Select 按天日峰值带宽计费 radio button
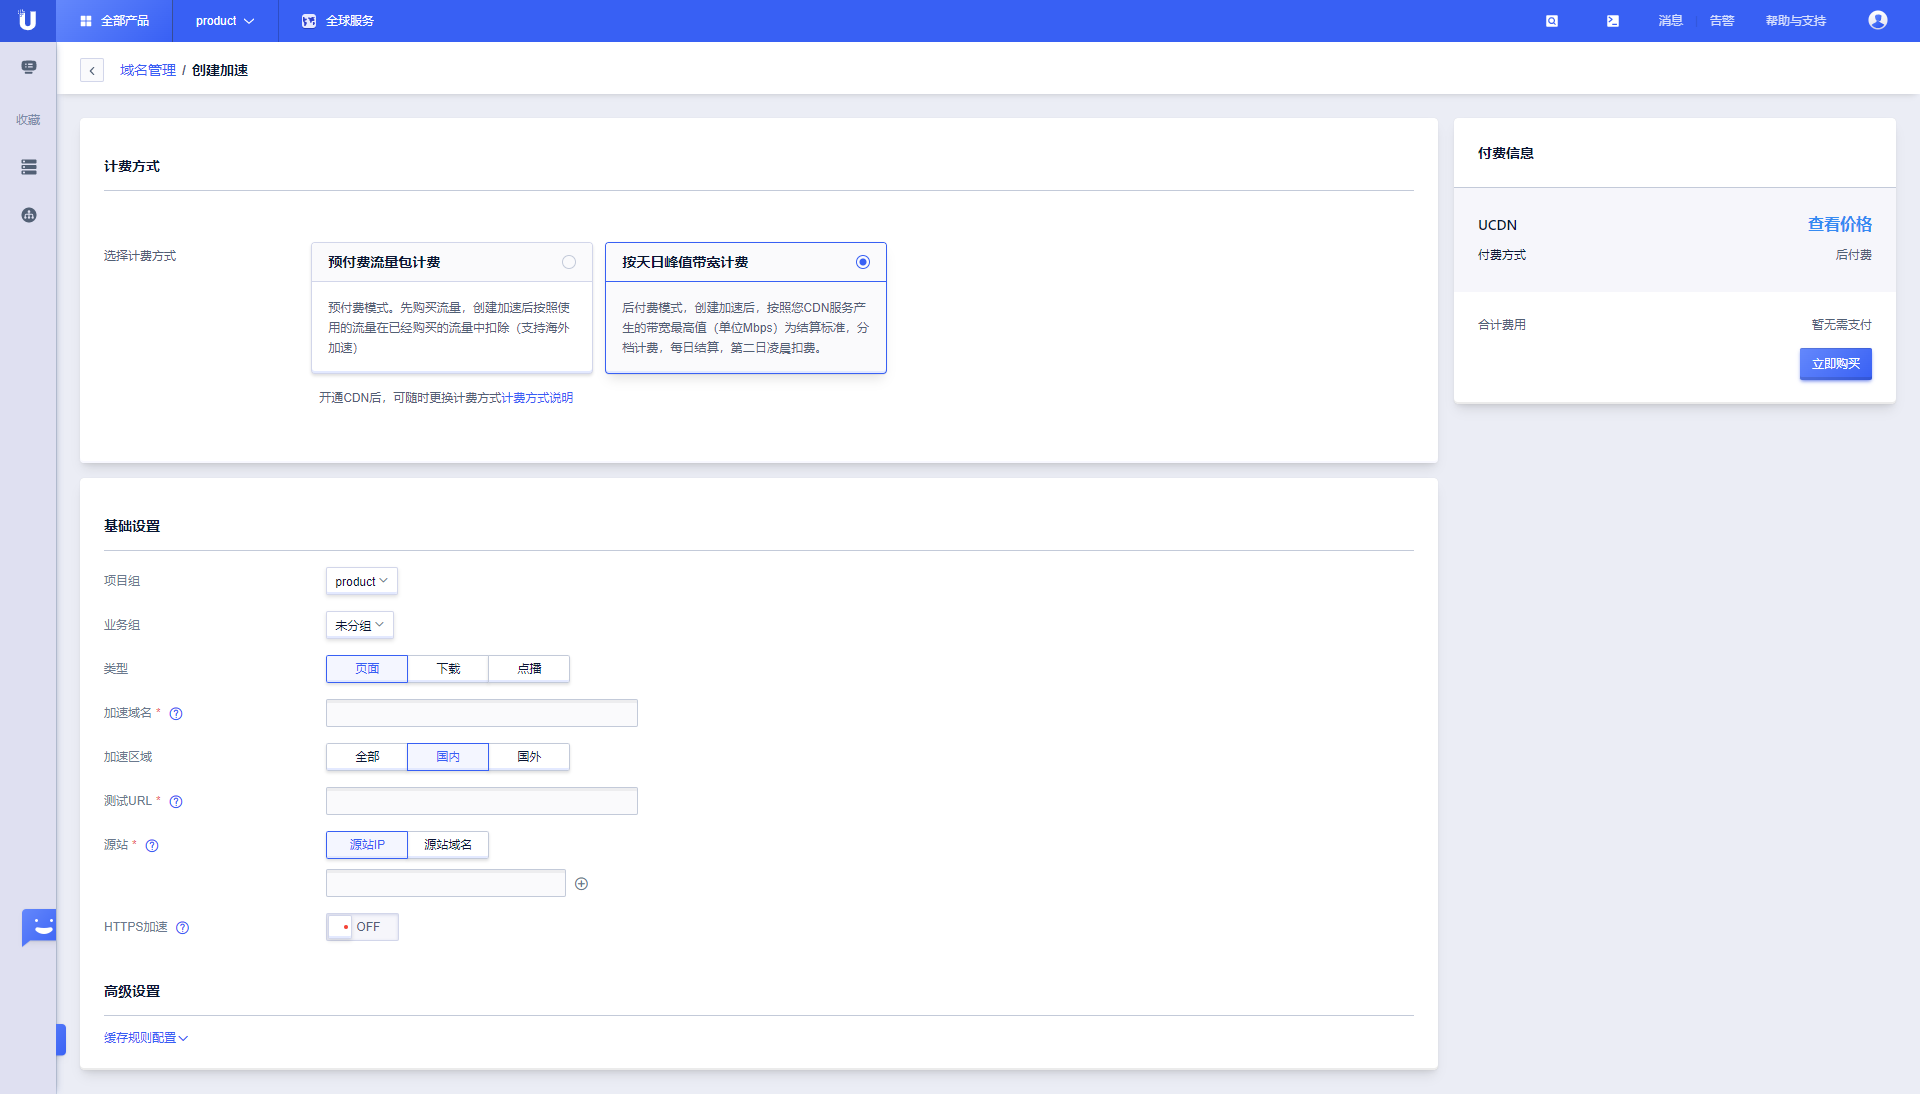This screenshot has width=1920, height=1094. click(863, 262)
